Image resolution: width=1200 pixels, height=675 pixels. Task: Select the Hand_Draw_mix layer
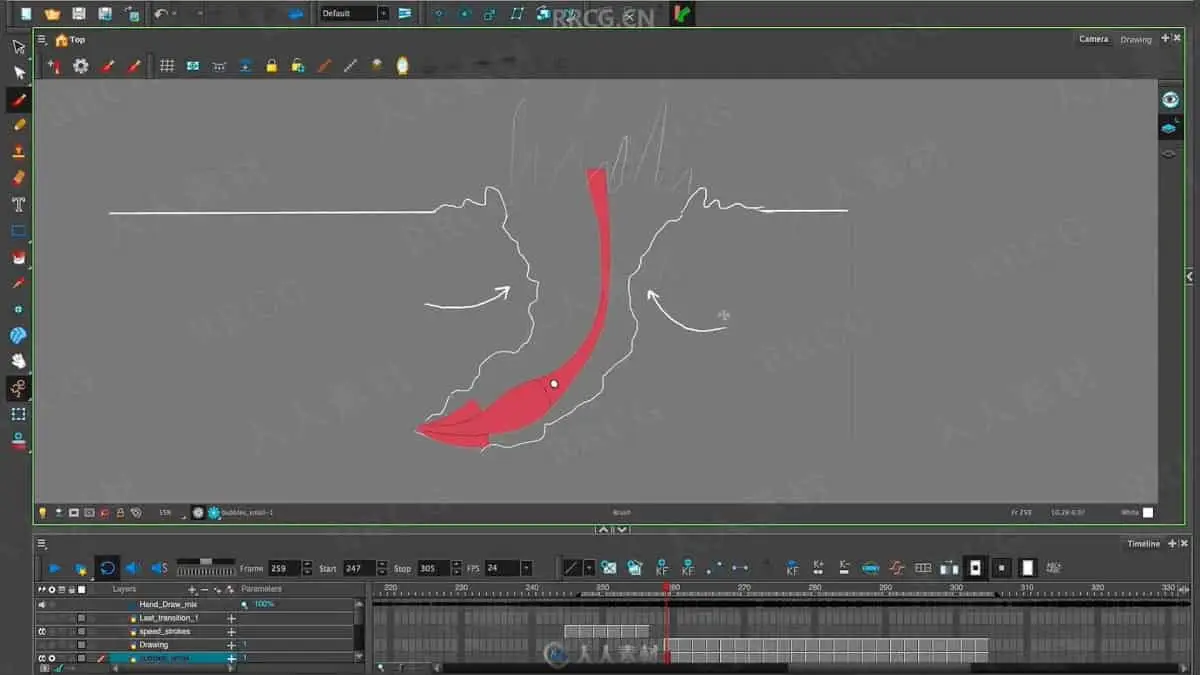(168, 604)
